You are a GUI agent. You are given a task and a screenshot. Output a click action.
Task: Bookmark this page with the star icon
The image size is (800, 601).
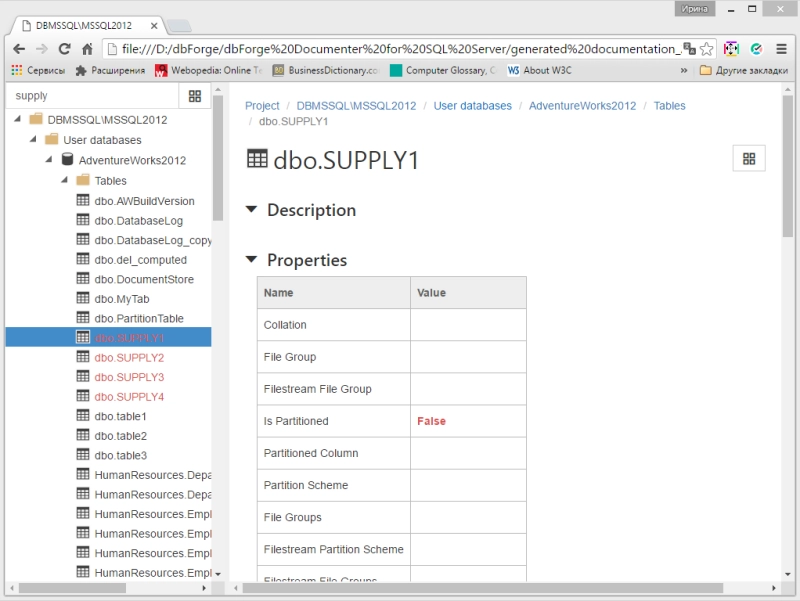(x=707, y=49)
